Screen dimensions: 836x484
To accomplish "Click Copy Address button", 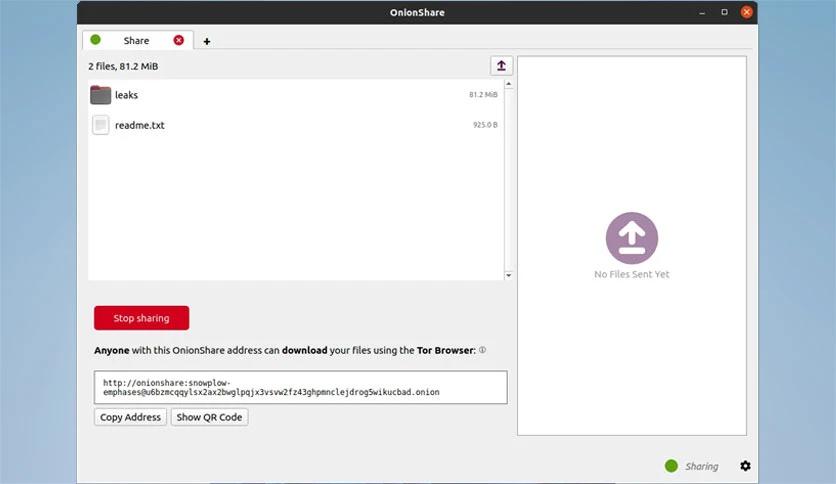I will pyautogui.click(x=130, y=417).
